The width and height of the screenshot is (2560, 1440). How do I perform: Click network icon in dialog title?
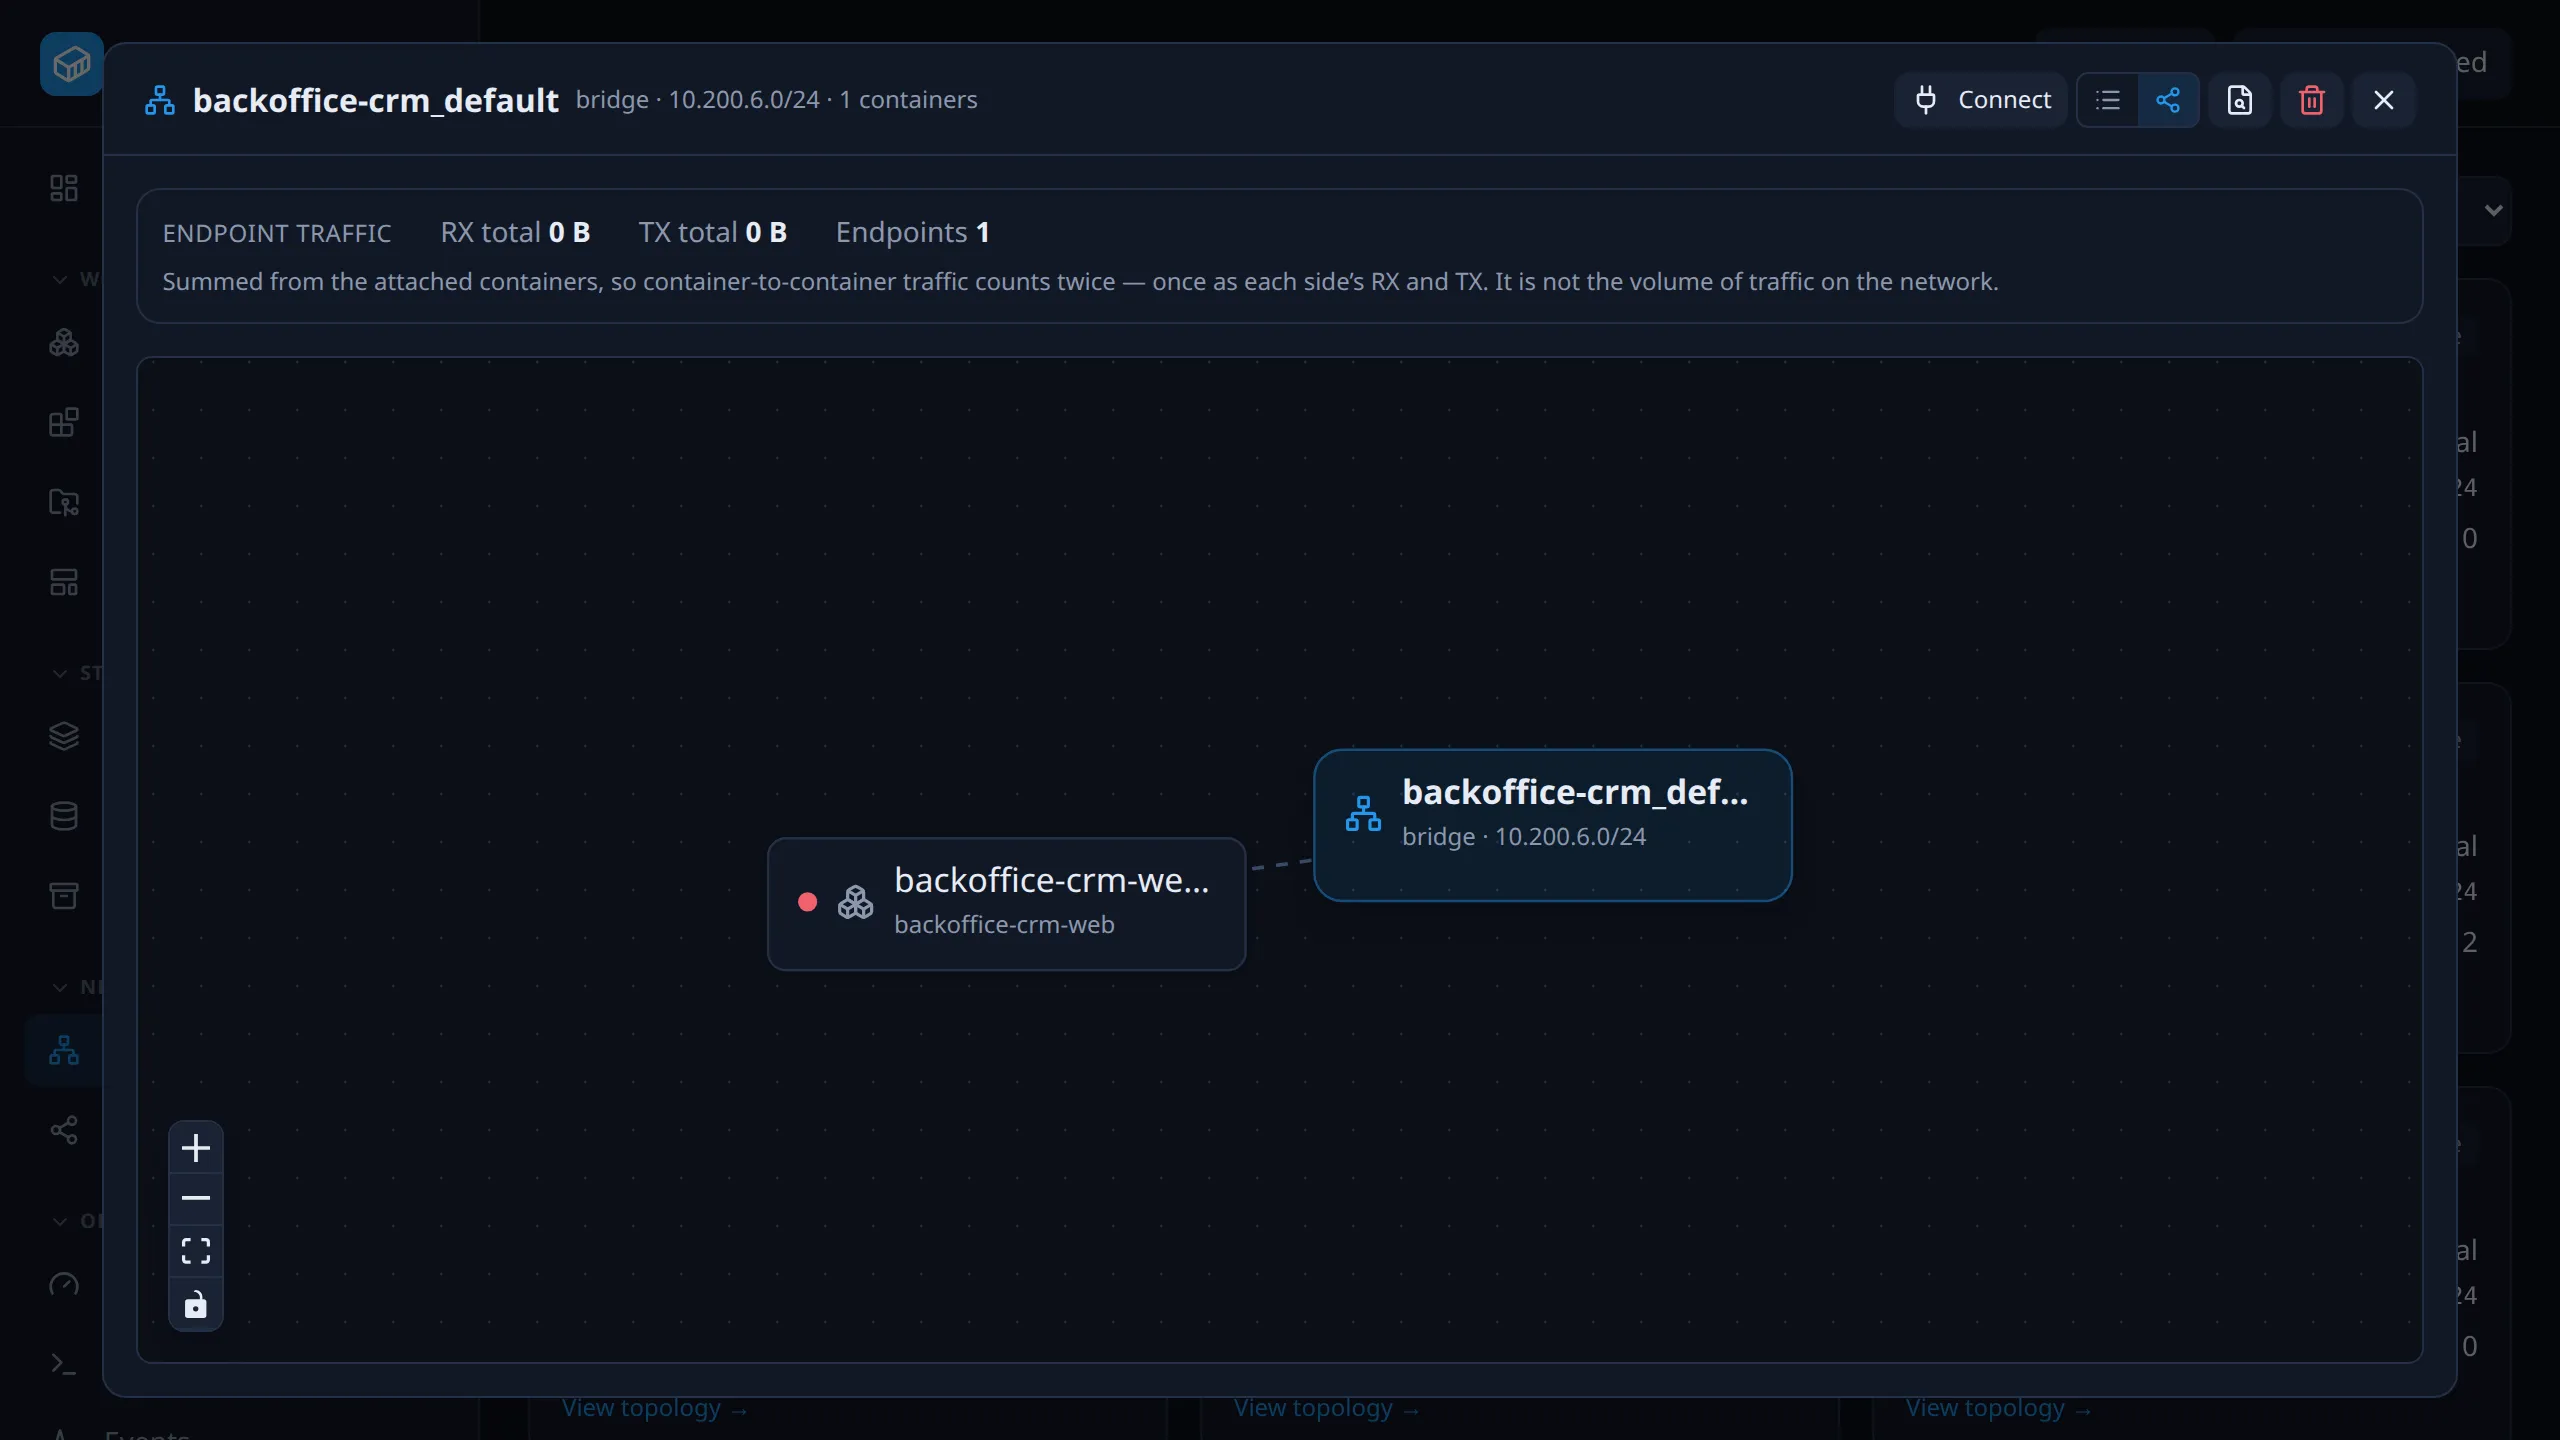tap(160, 100)
